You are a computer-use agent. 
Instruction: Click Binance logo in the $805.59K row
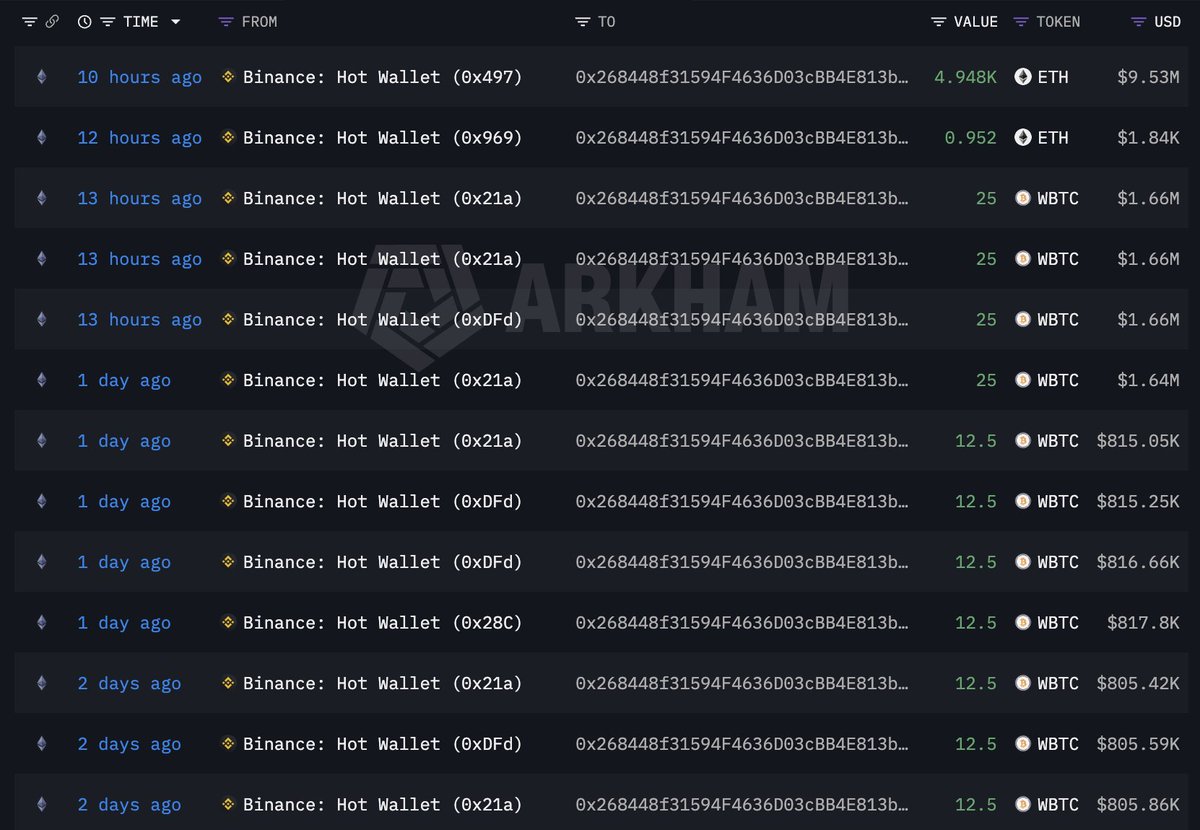[x=228, y=743]
